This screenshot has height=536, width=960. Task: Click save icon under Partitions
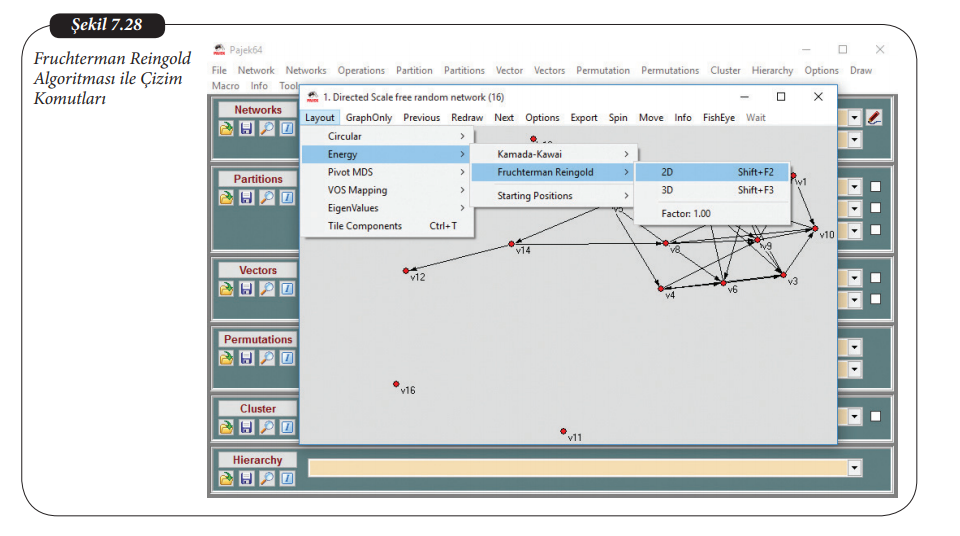[x=246, y=197]
